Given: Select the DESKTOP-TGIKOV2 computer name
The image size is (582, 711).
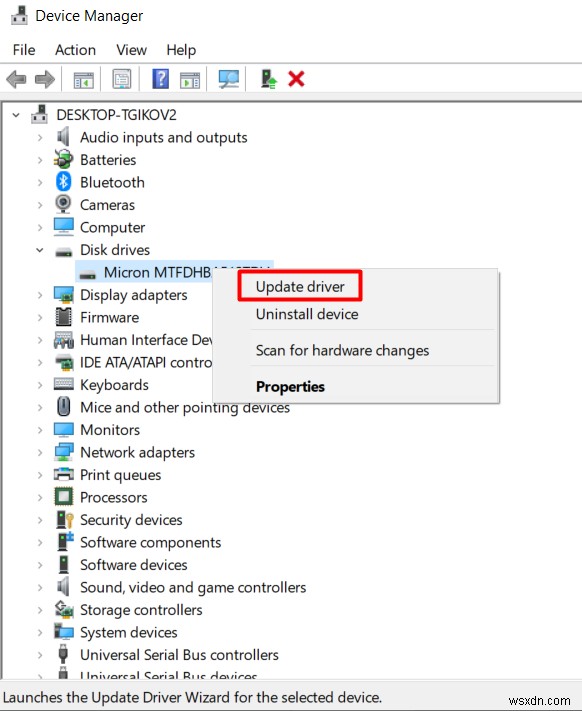Looking at the screenshot, I should 116,115.
